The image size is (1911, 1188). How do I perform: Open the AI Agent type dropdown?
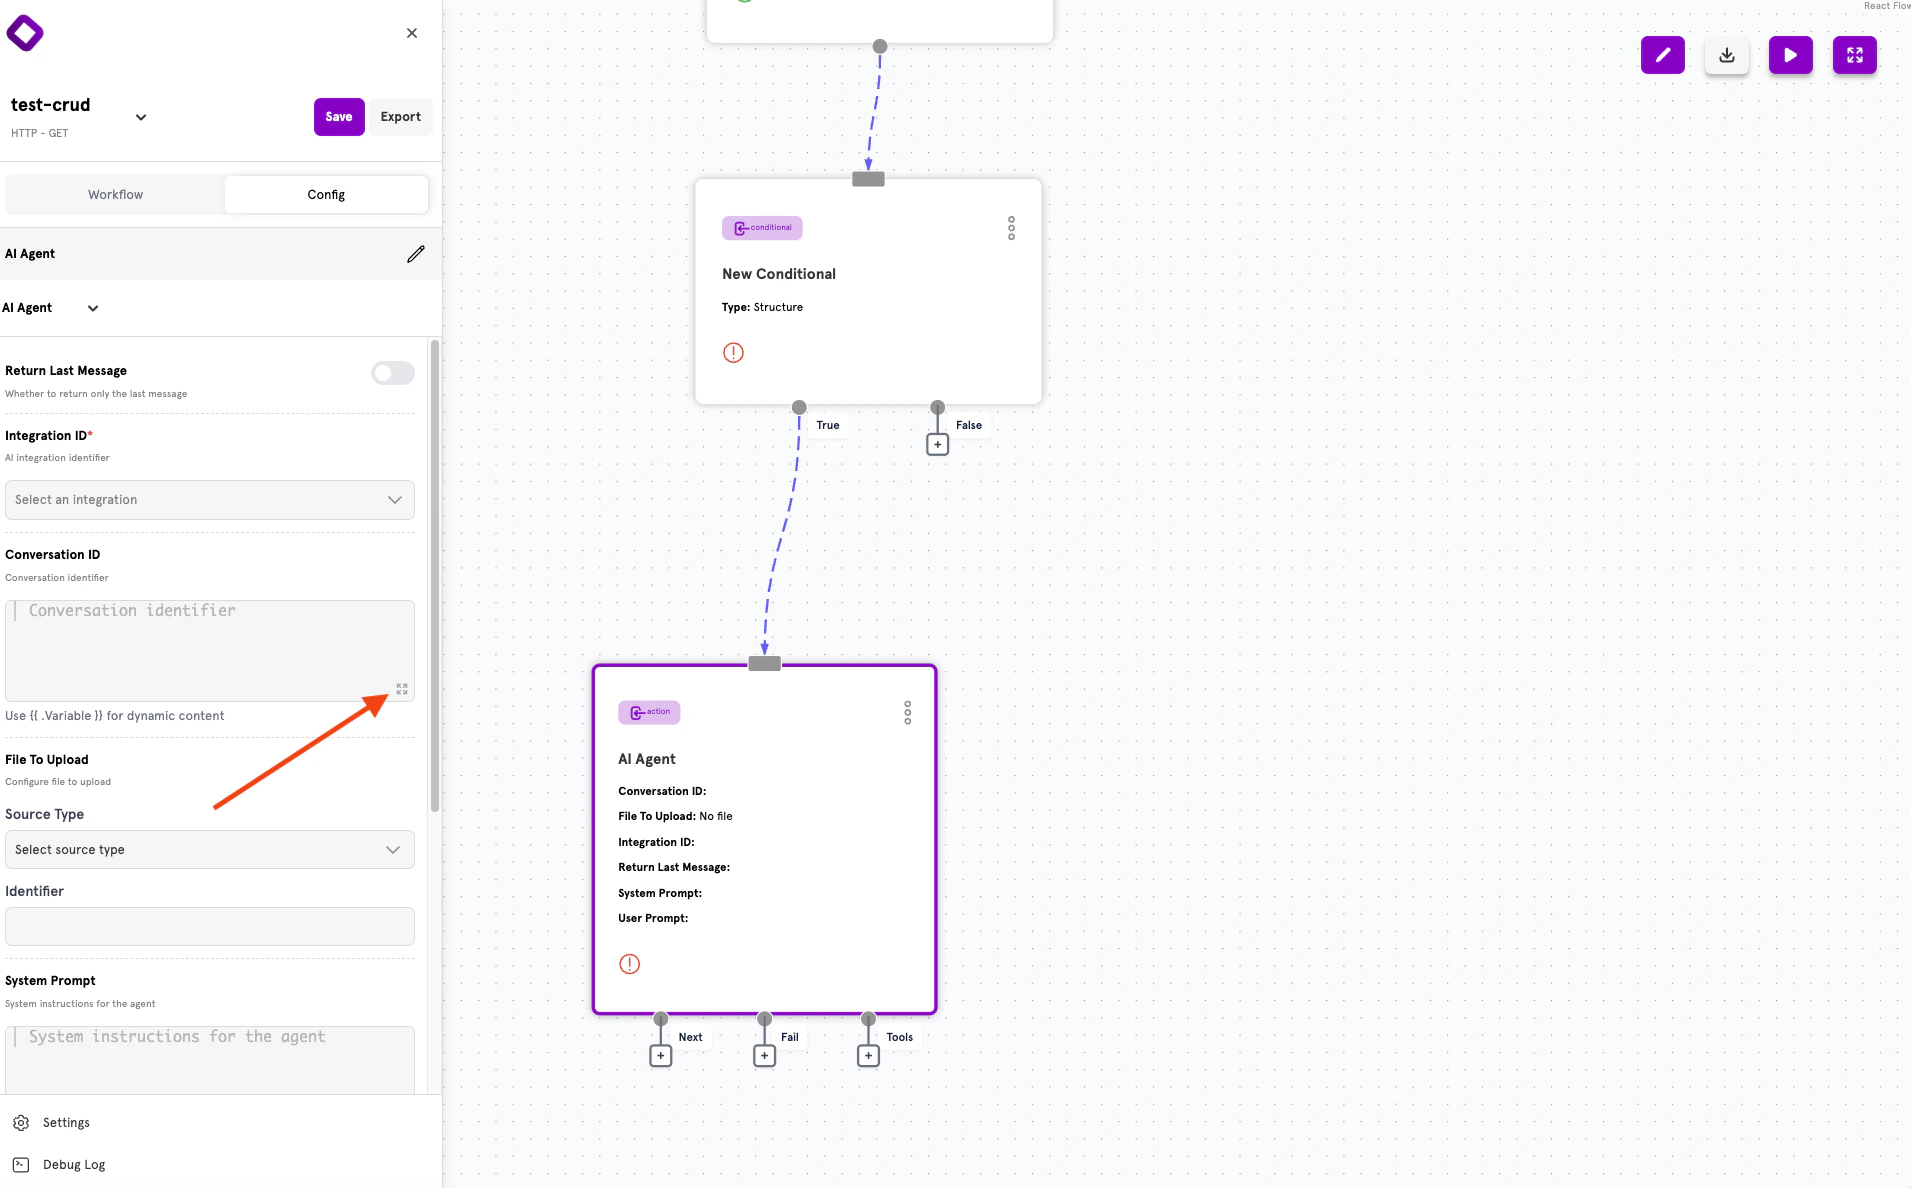(x=93, y=308)
